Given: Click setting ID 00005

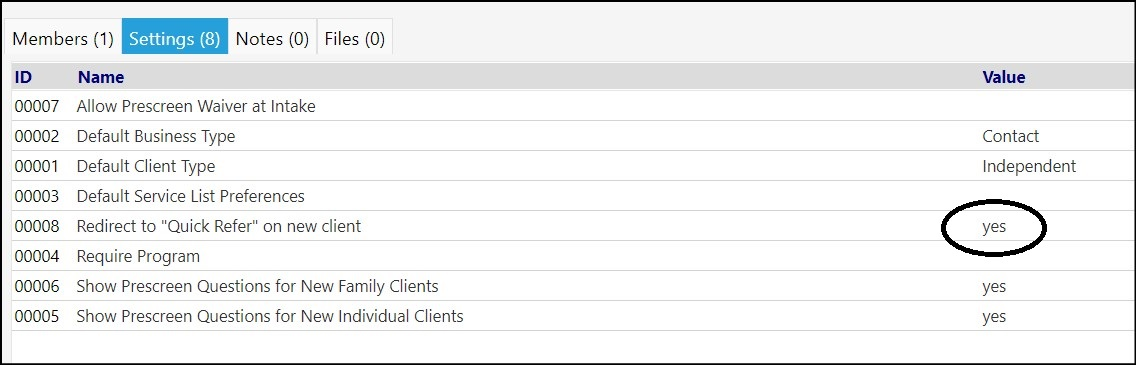Looking at the screenshot, I should coord(37,316).
